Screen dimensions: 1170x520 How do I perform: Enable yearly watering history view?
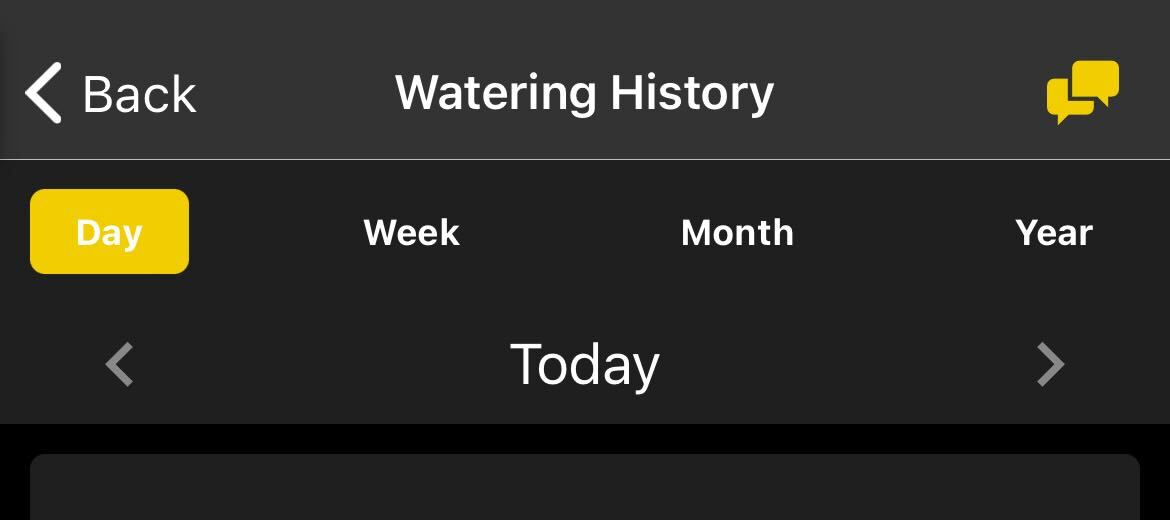click(1054, 232)
